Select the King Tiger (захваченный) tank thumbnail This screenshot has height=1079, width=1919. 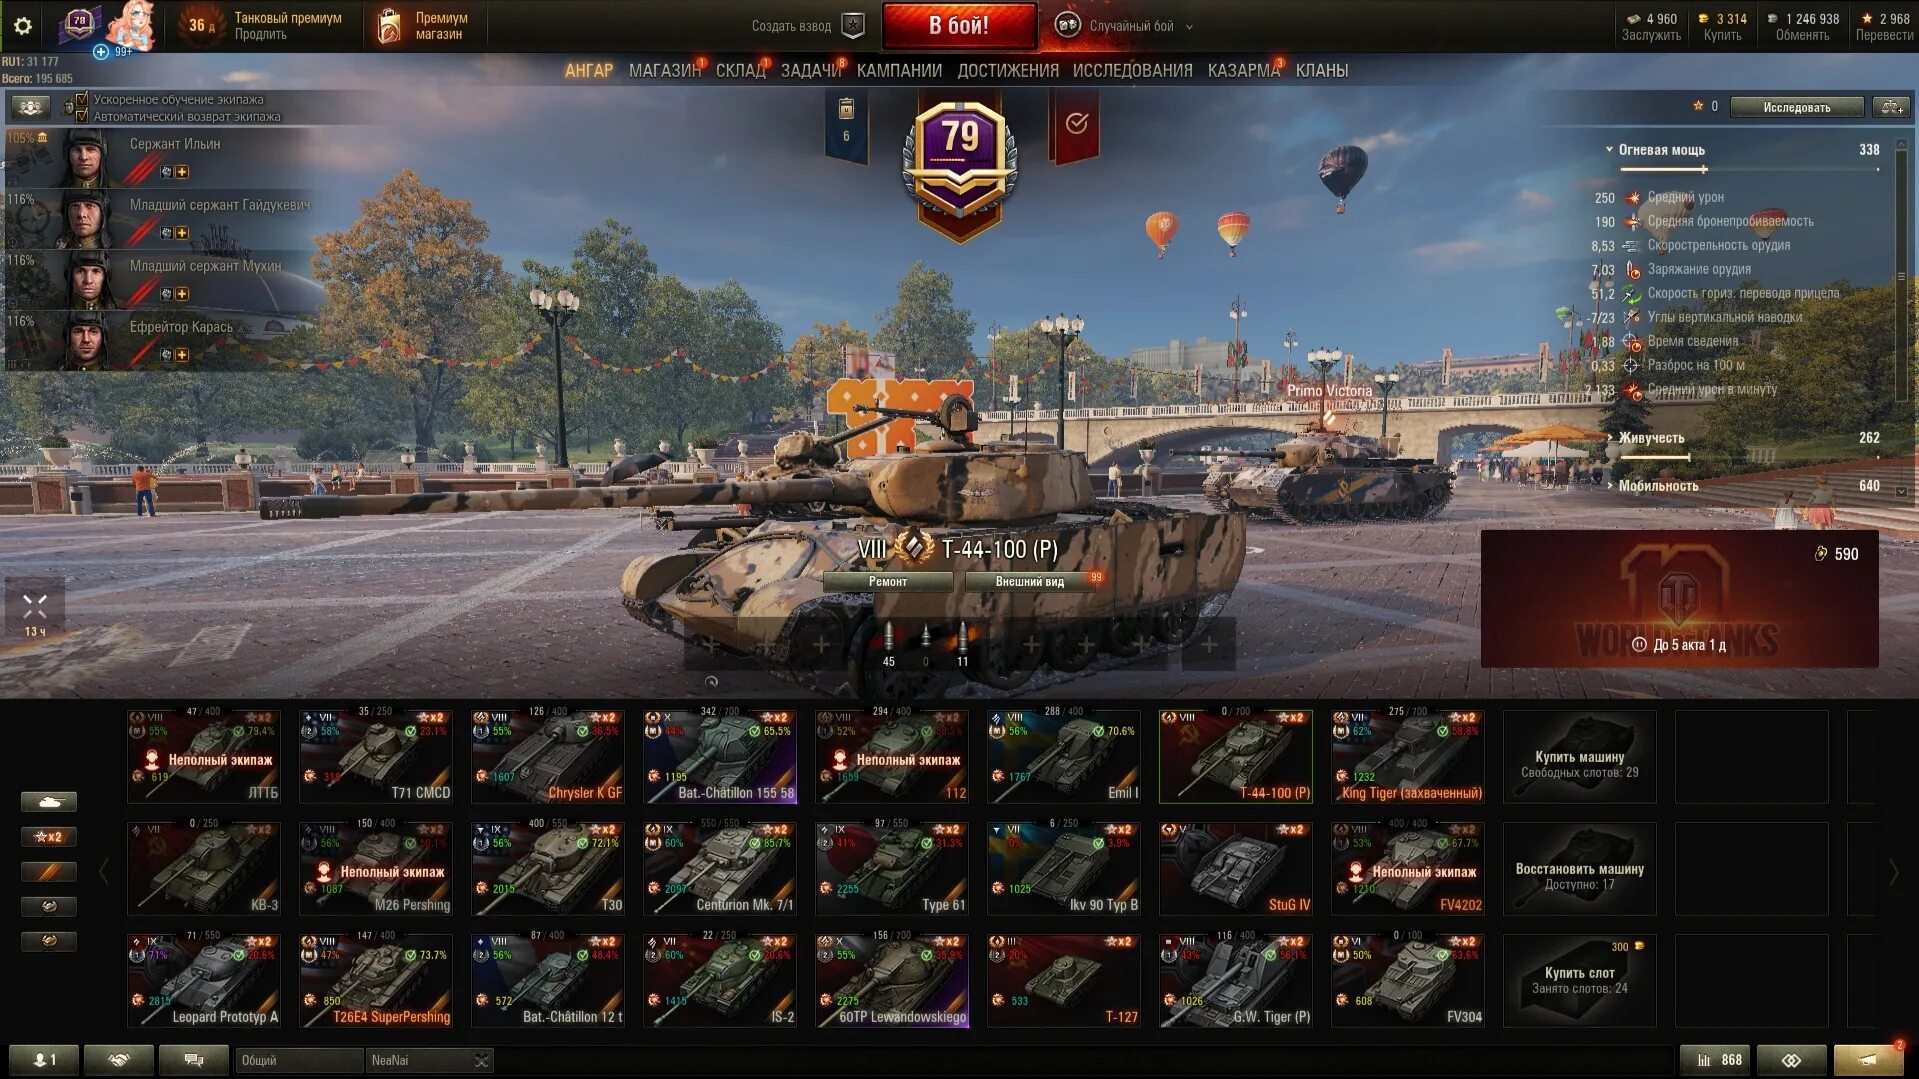pos(1407,757)
